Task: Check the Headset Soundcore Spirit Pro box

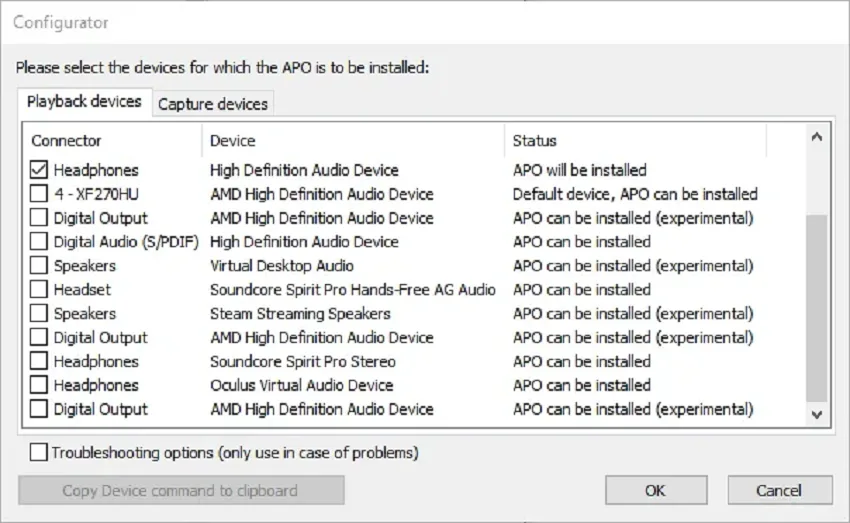Action: [38, 289]
